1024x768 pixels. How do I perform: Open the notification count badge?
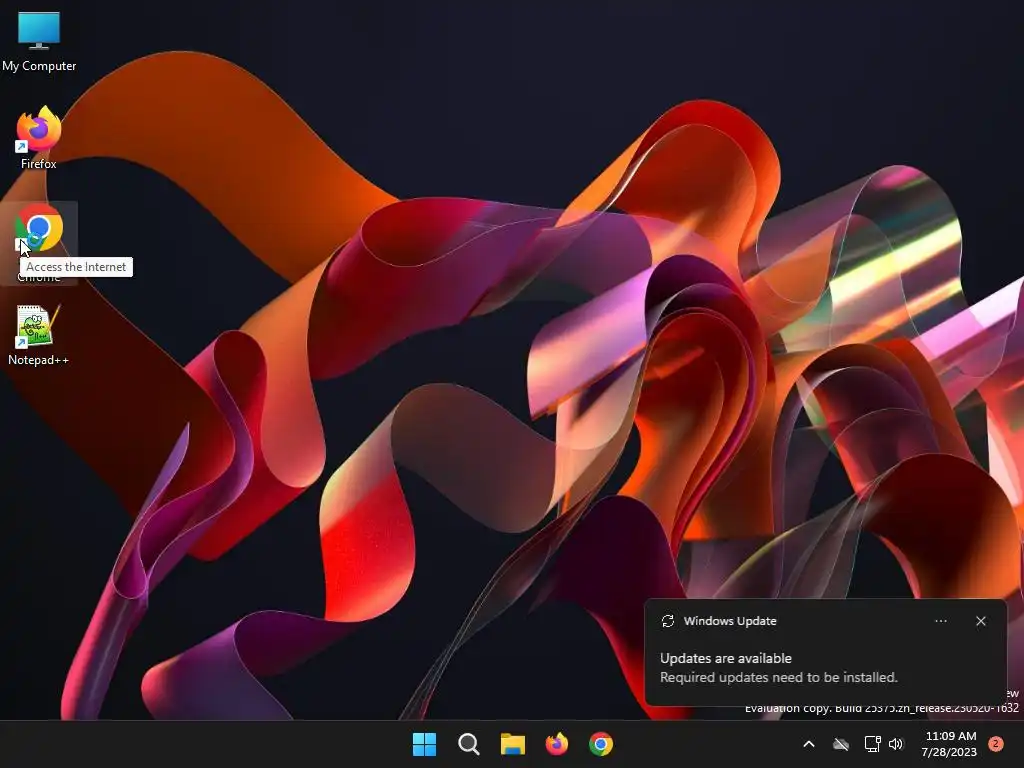pos(995,744)
